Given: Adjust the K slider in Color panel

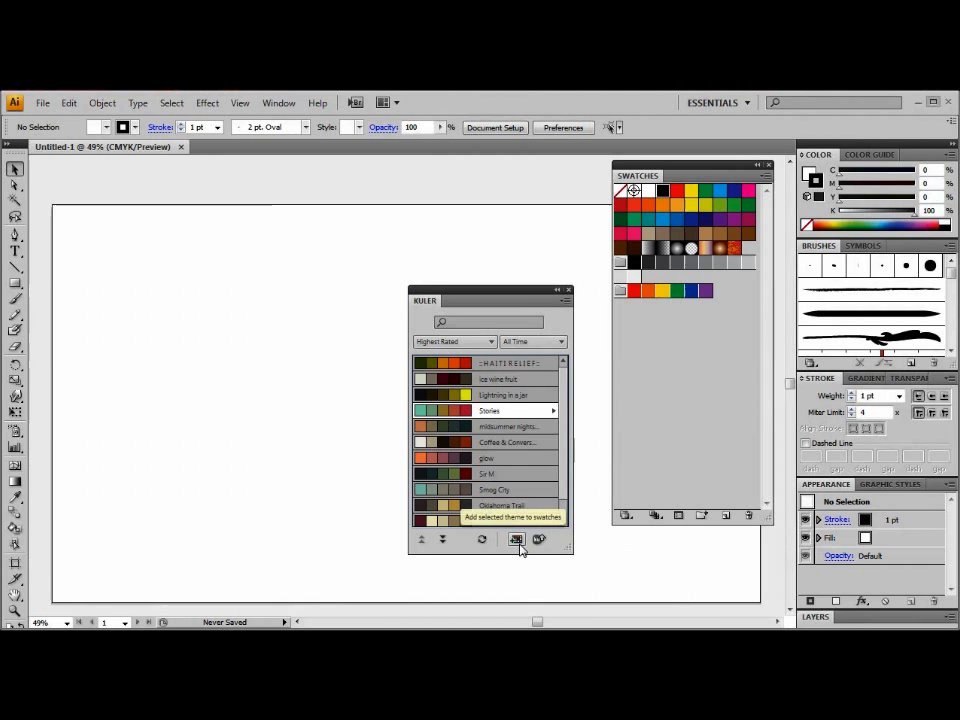Looking at the screenshot, I should coord(915,212).
